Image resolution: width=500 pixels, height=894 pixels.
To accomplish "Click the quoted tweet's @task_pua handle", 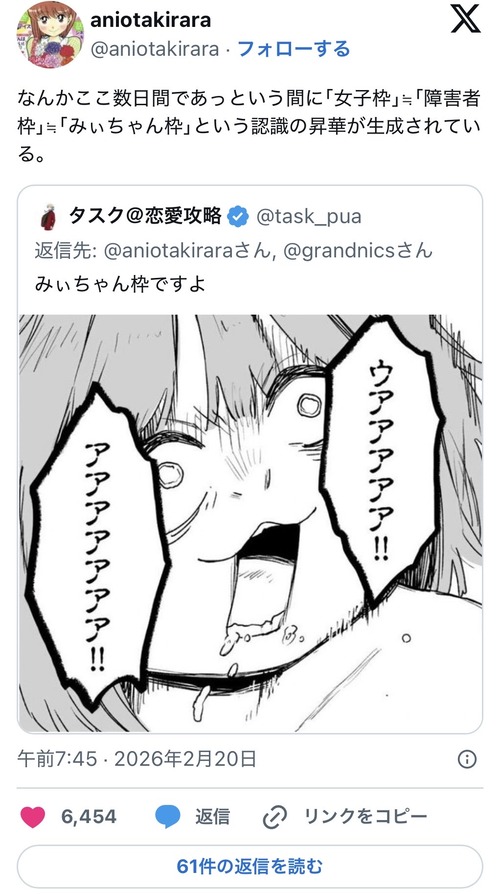I will click(x=308, y=217).
